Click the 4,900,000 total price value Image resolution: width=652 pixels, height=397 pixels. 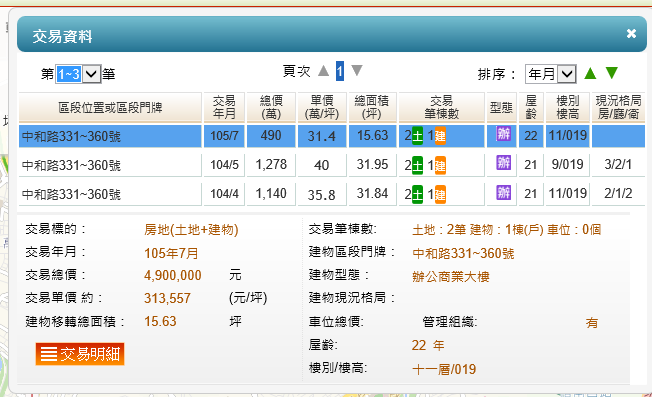(x=173, y=275)
